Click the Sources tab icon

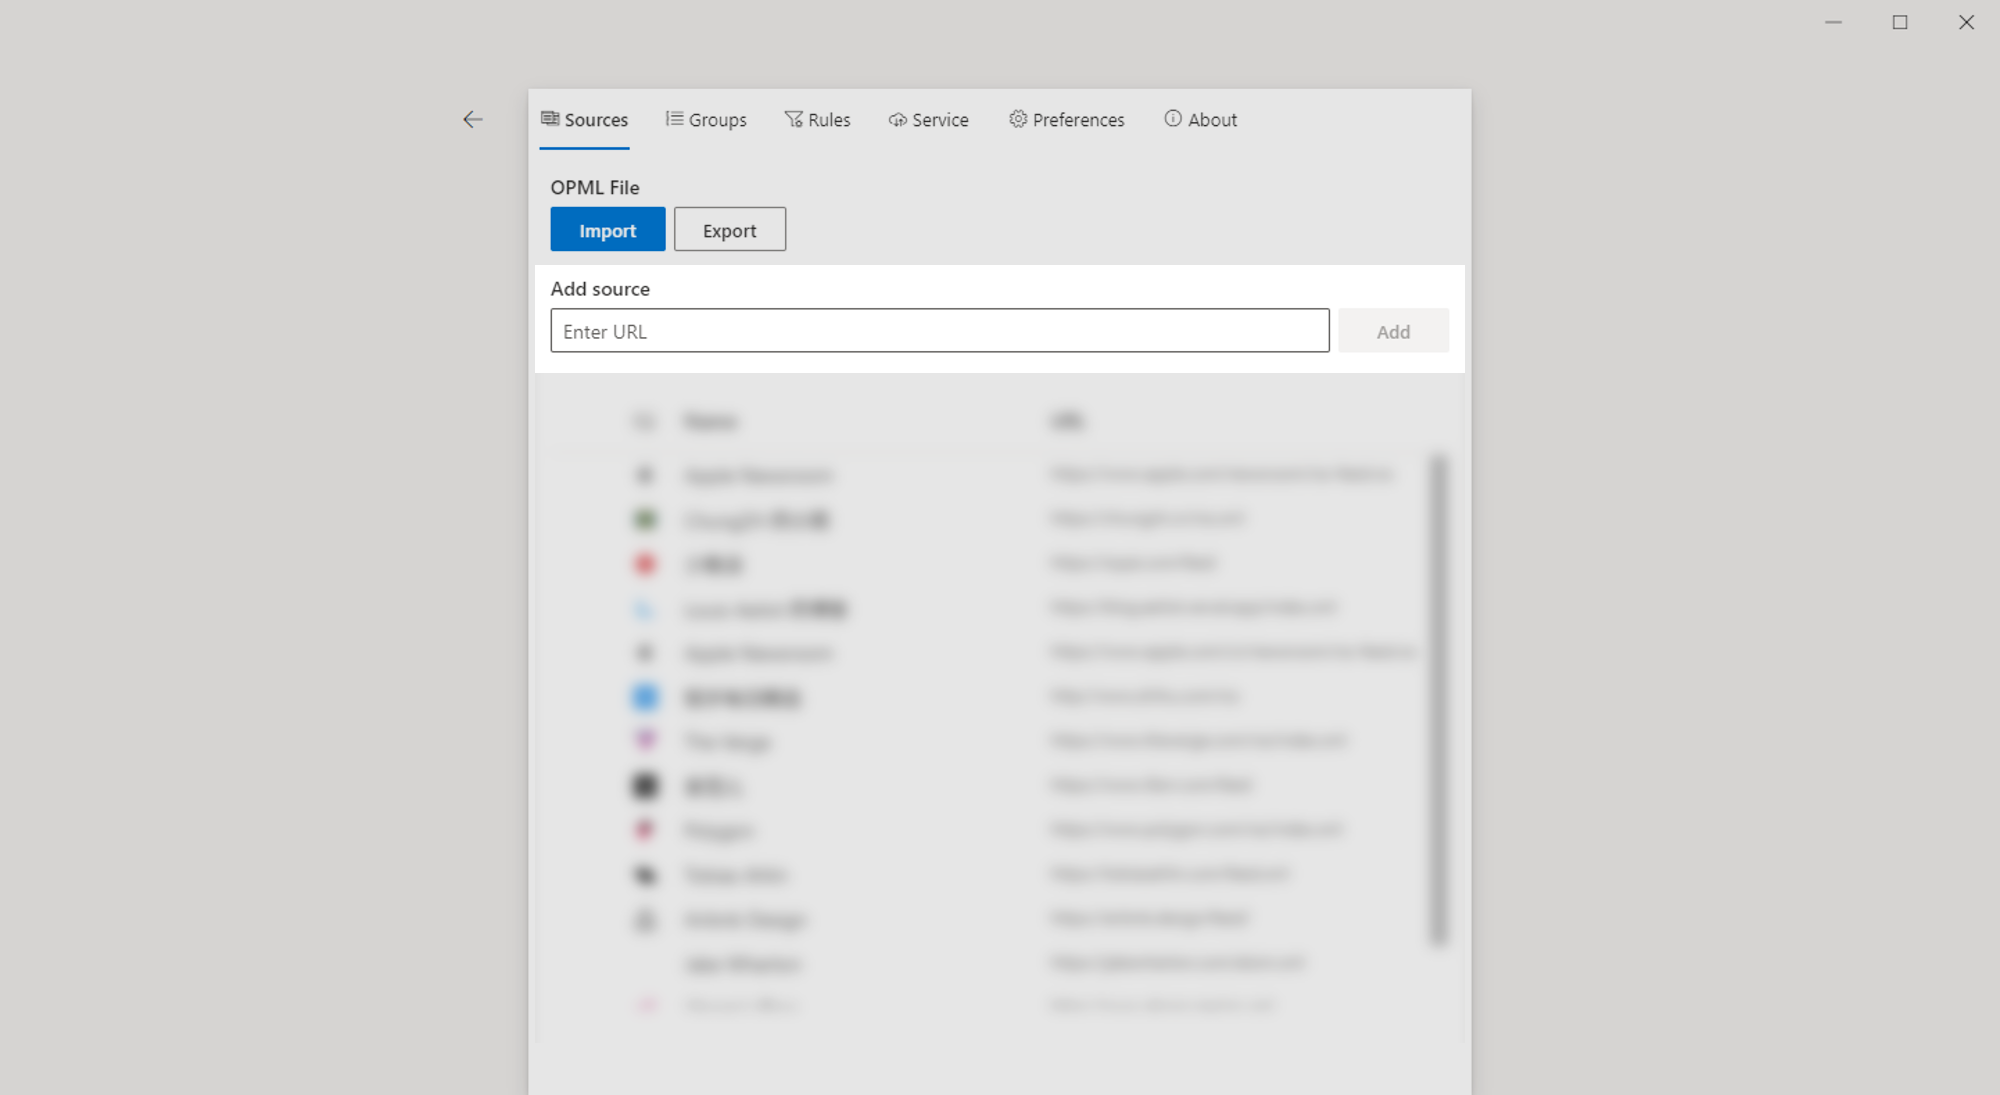click(551, 119)
